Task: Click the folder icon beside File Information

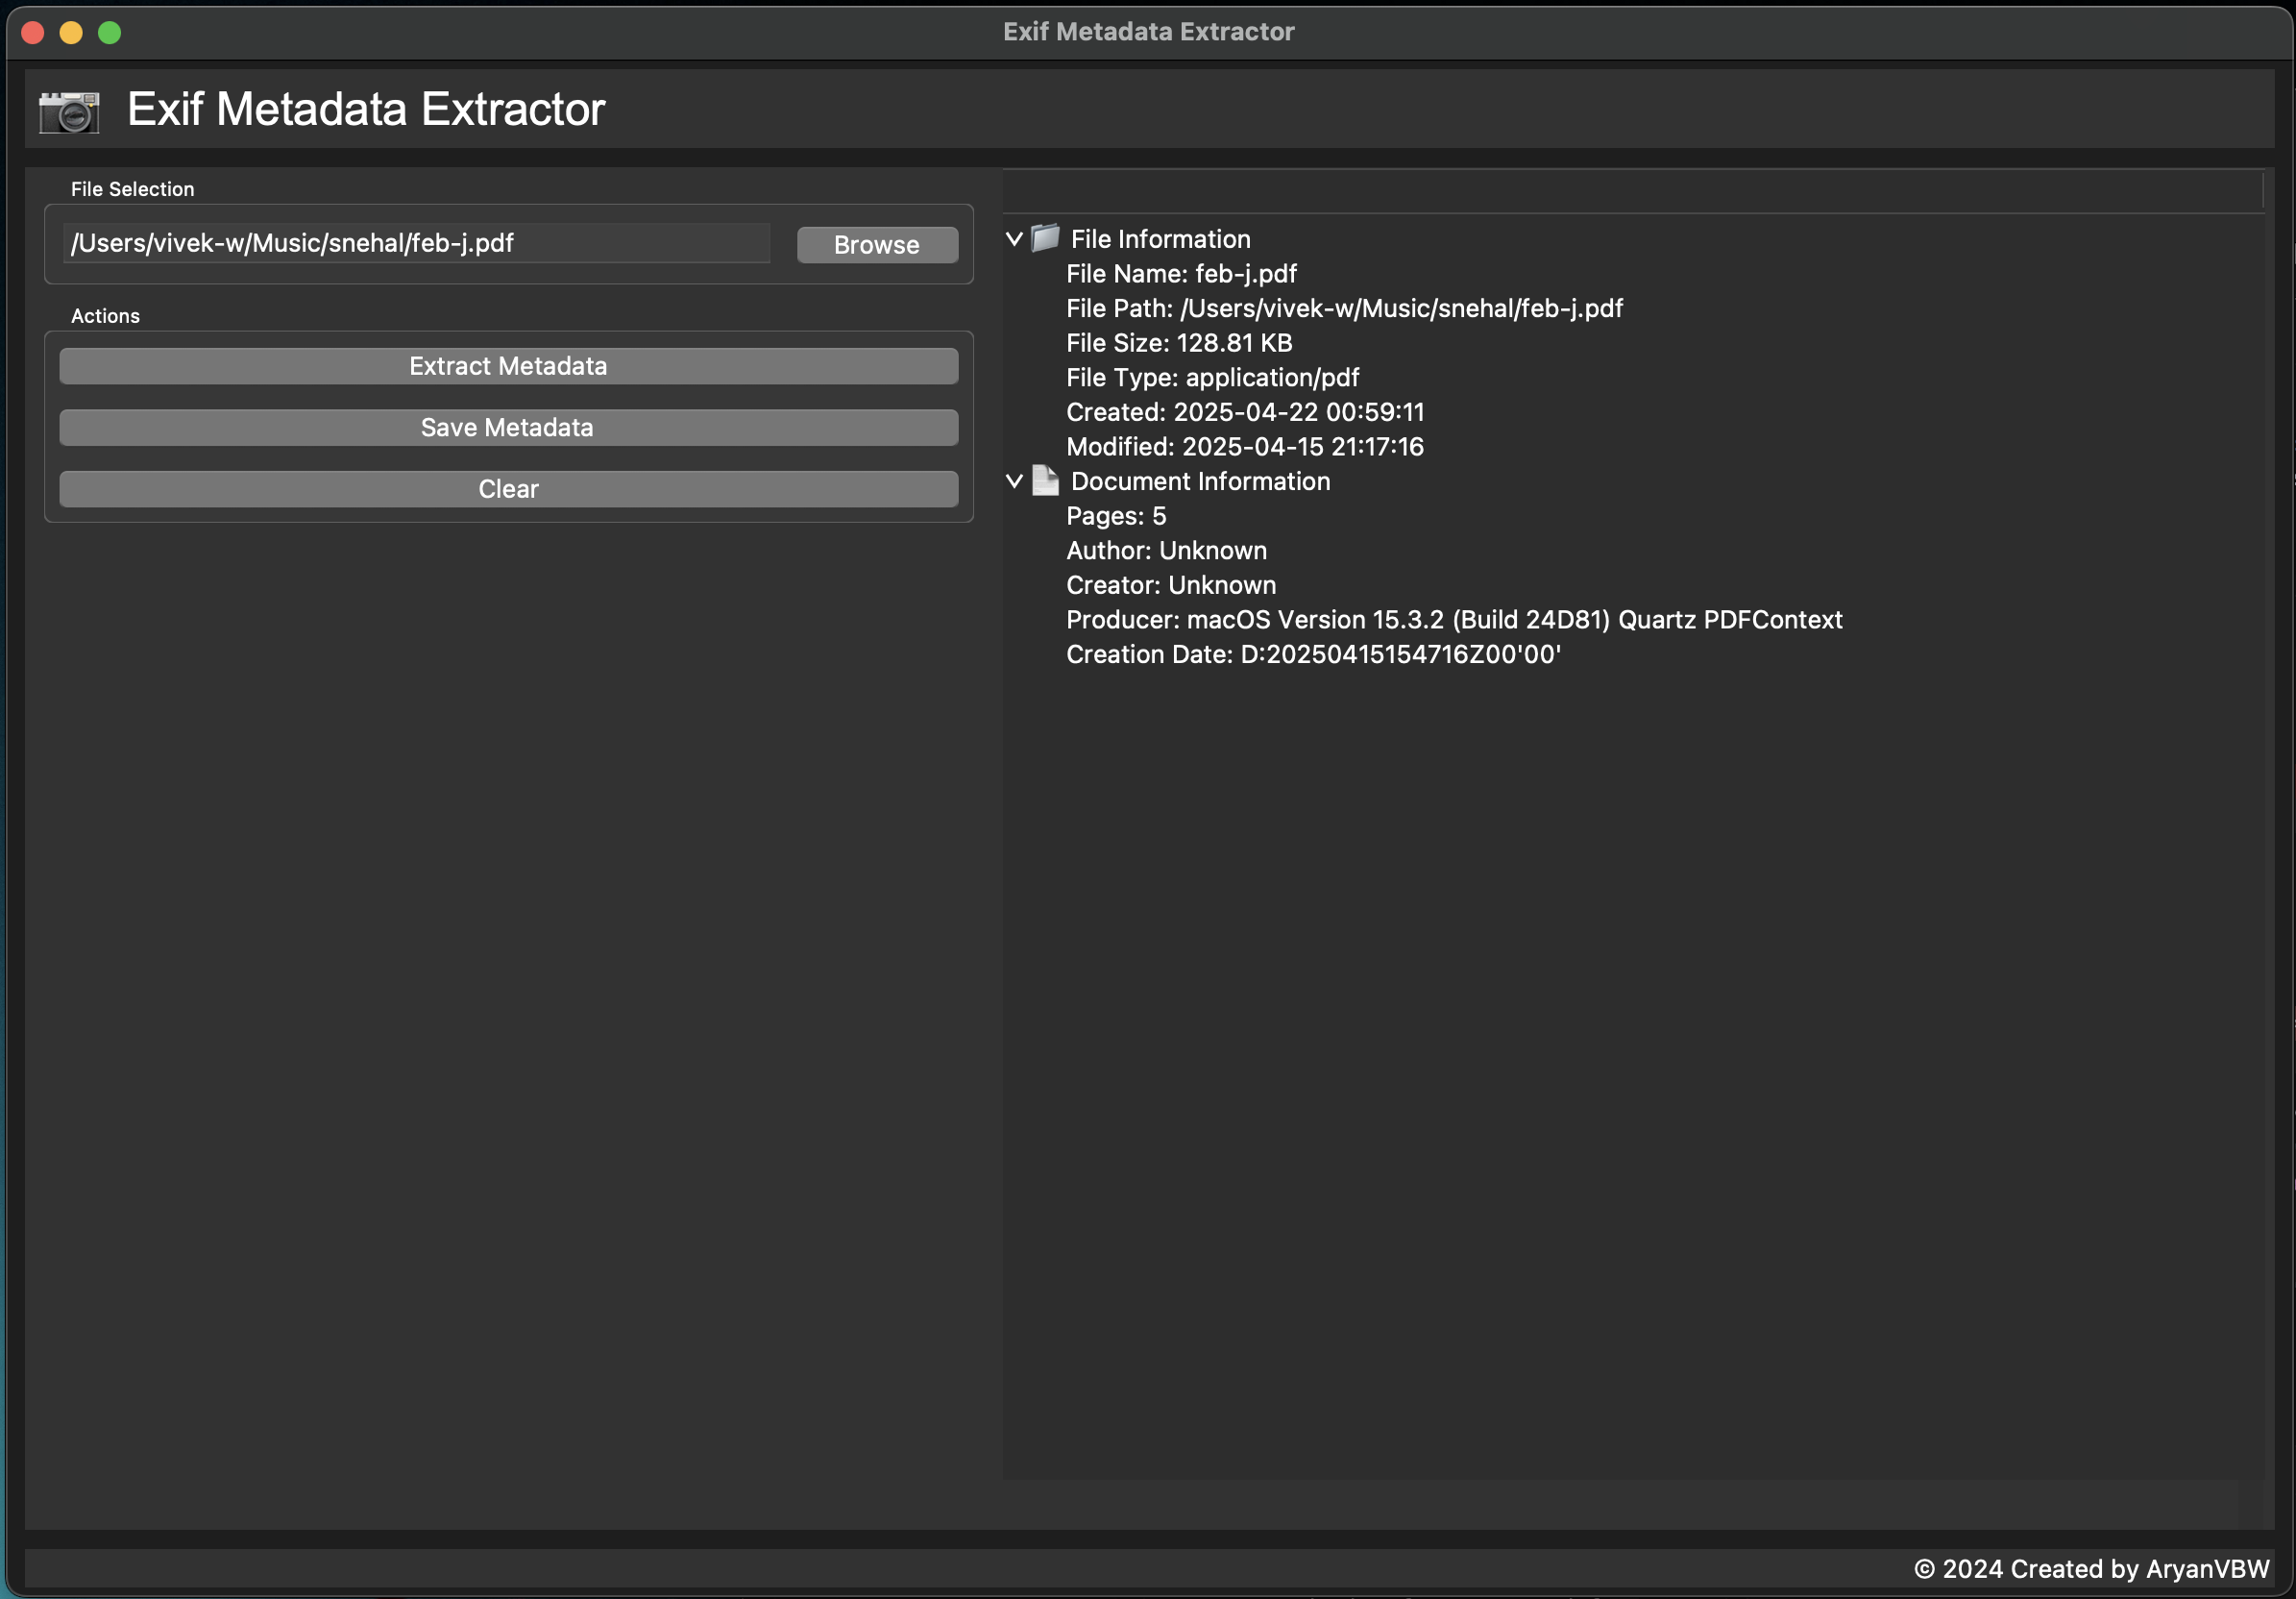Action: (x=1044, y=238)
